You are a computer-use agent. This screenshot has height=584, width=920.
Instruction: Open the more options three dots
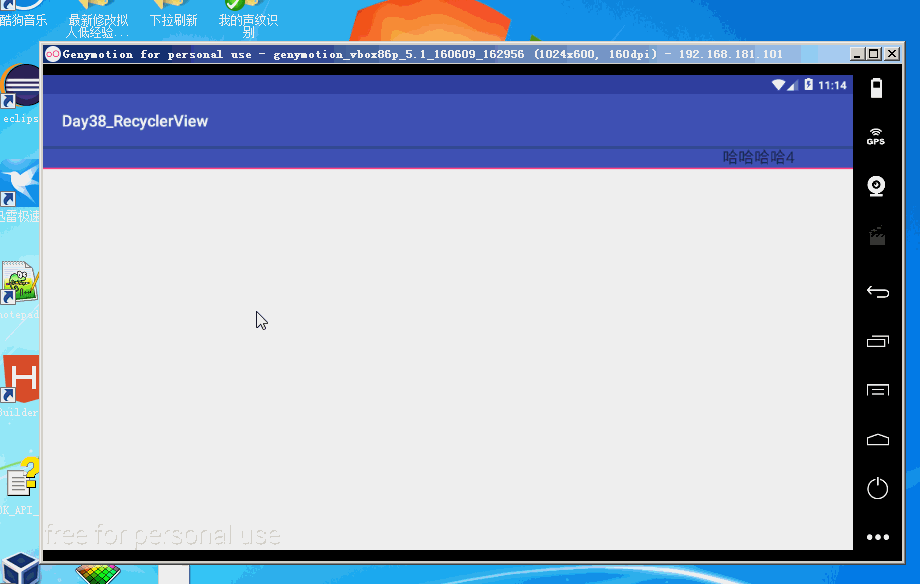878,537
